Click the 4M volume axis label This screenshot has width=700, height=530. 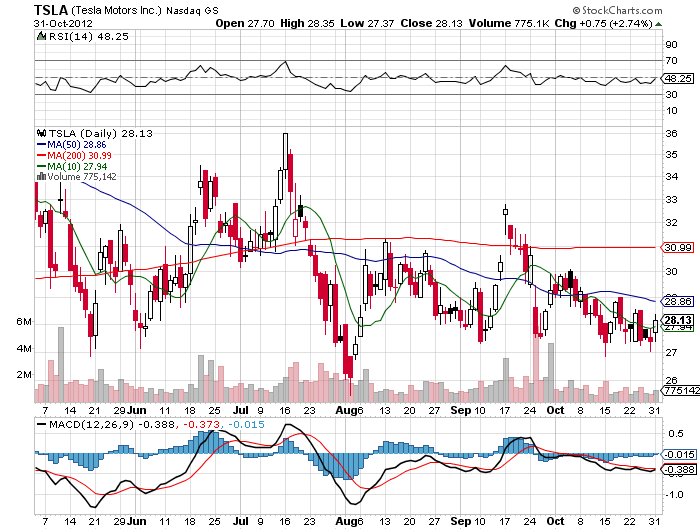[24, 348]
